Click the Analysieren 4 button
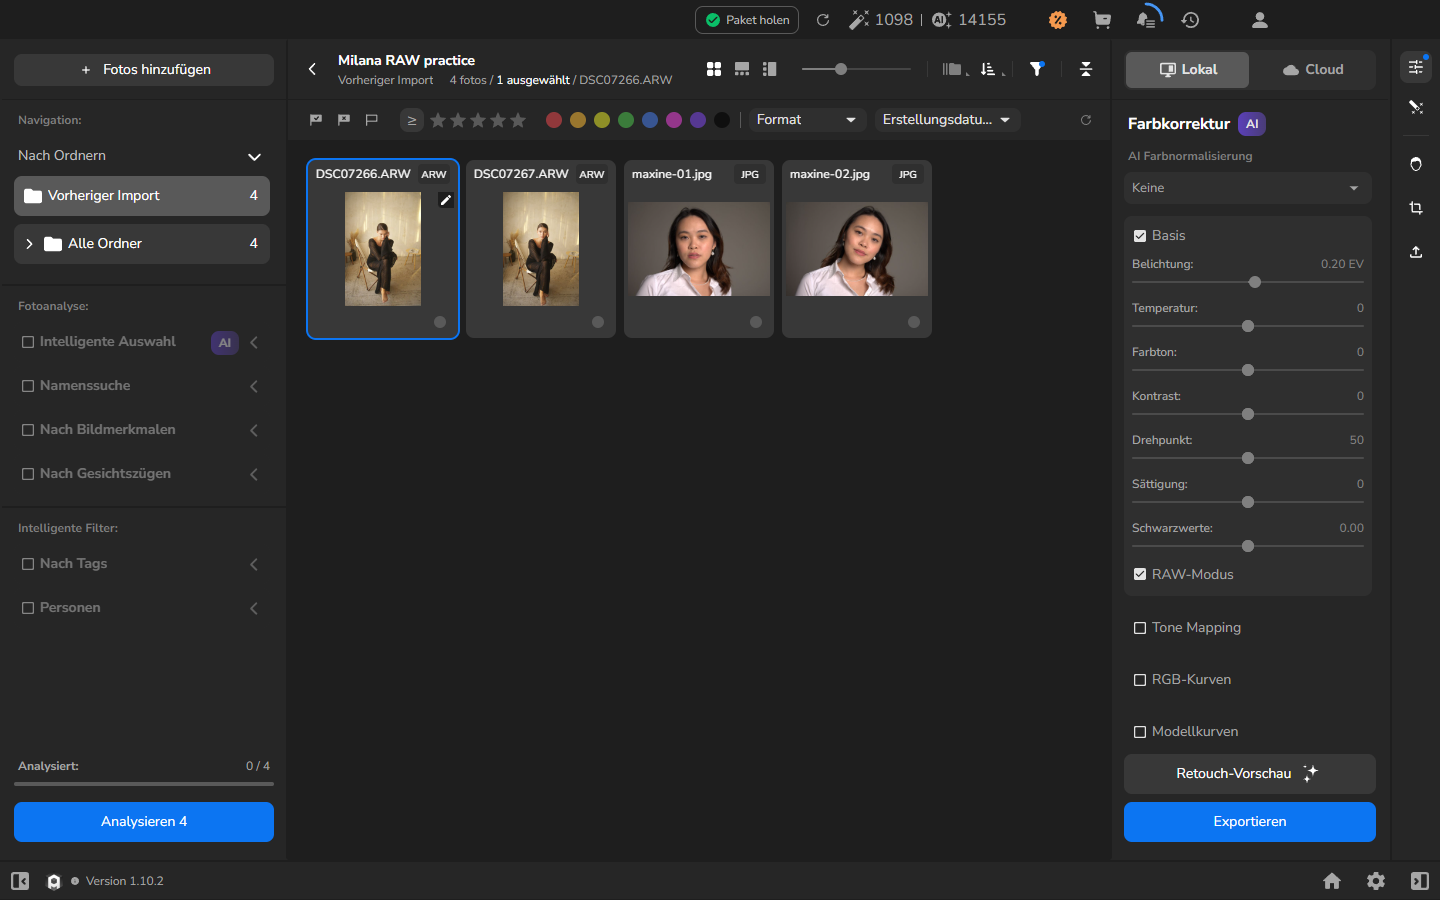Image resolution: width=1440 pixels, height=900 pixels. (144, 822)
